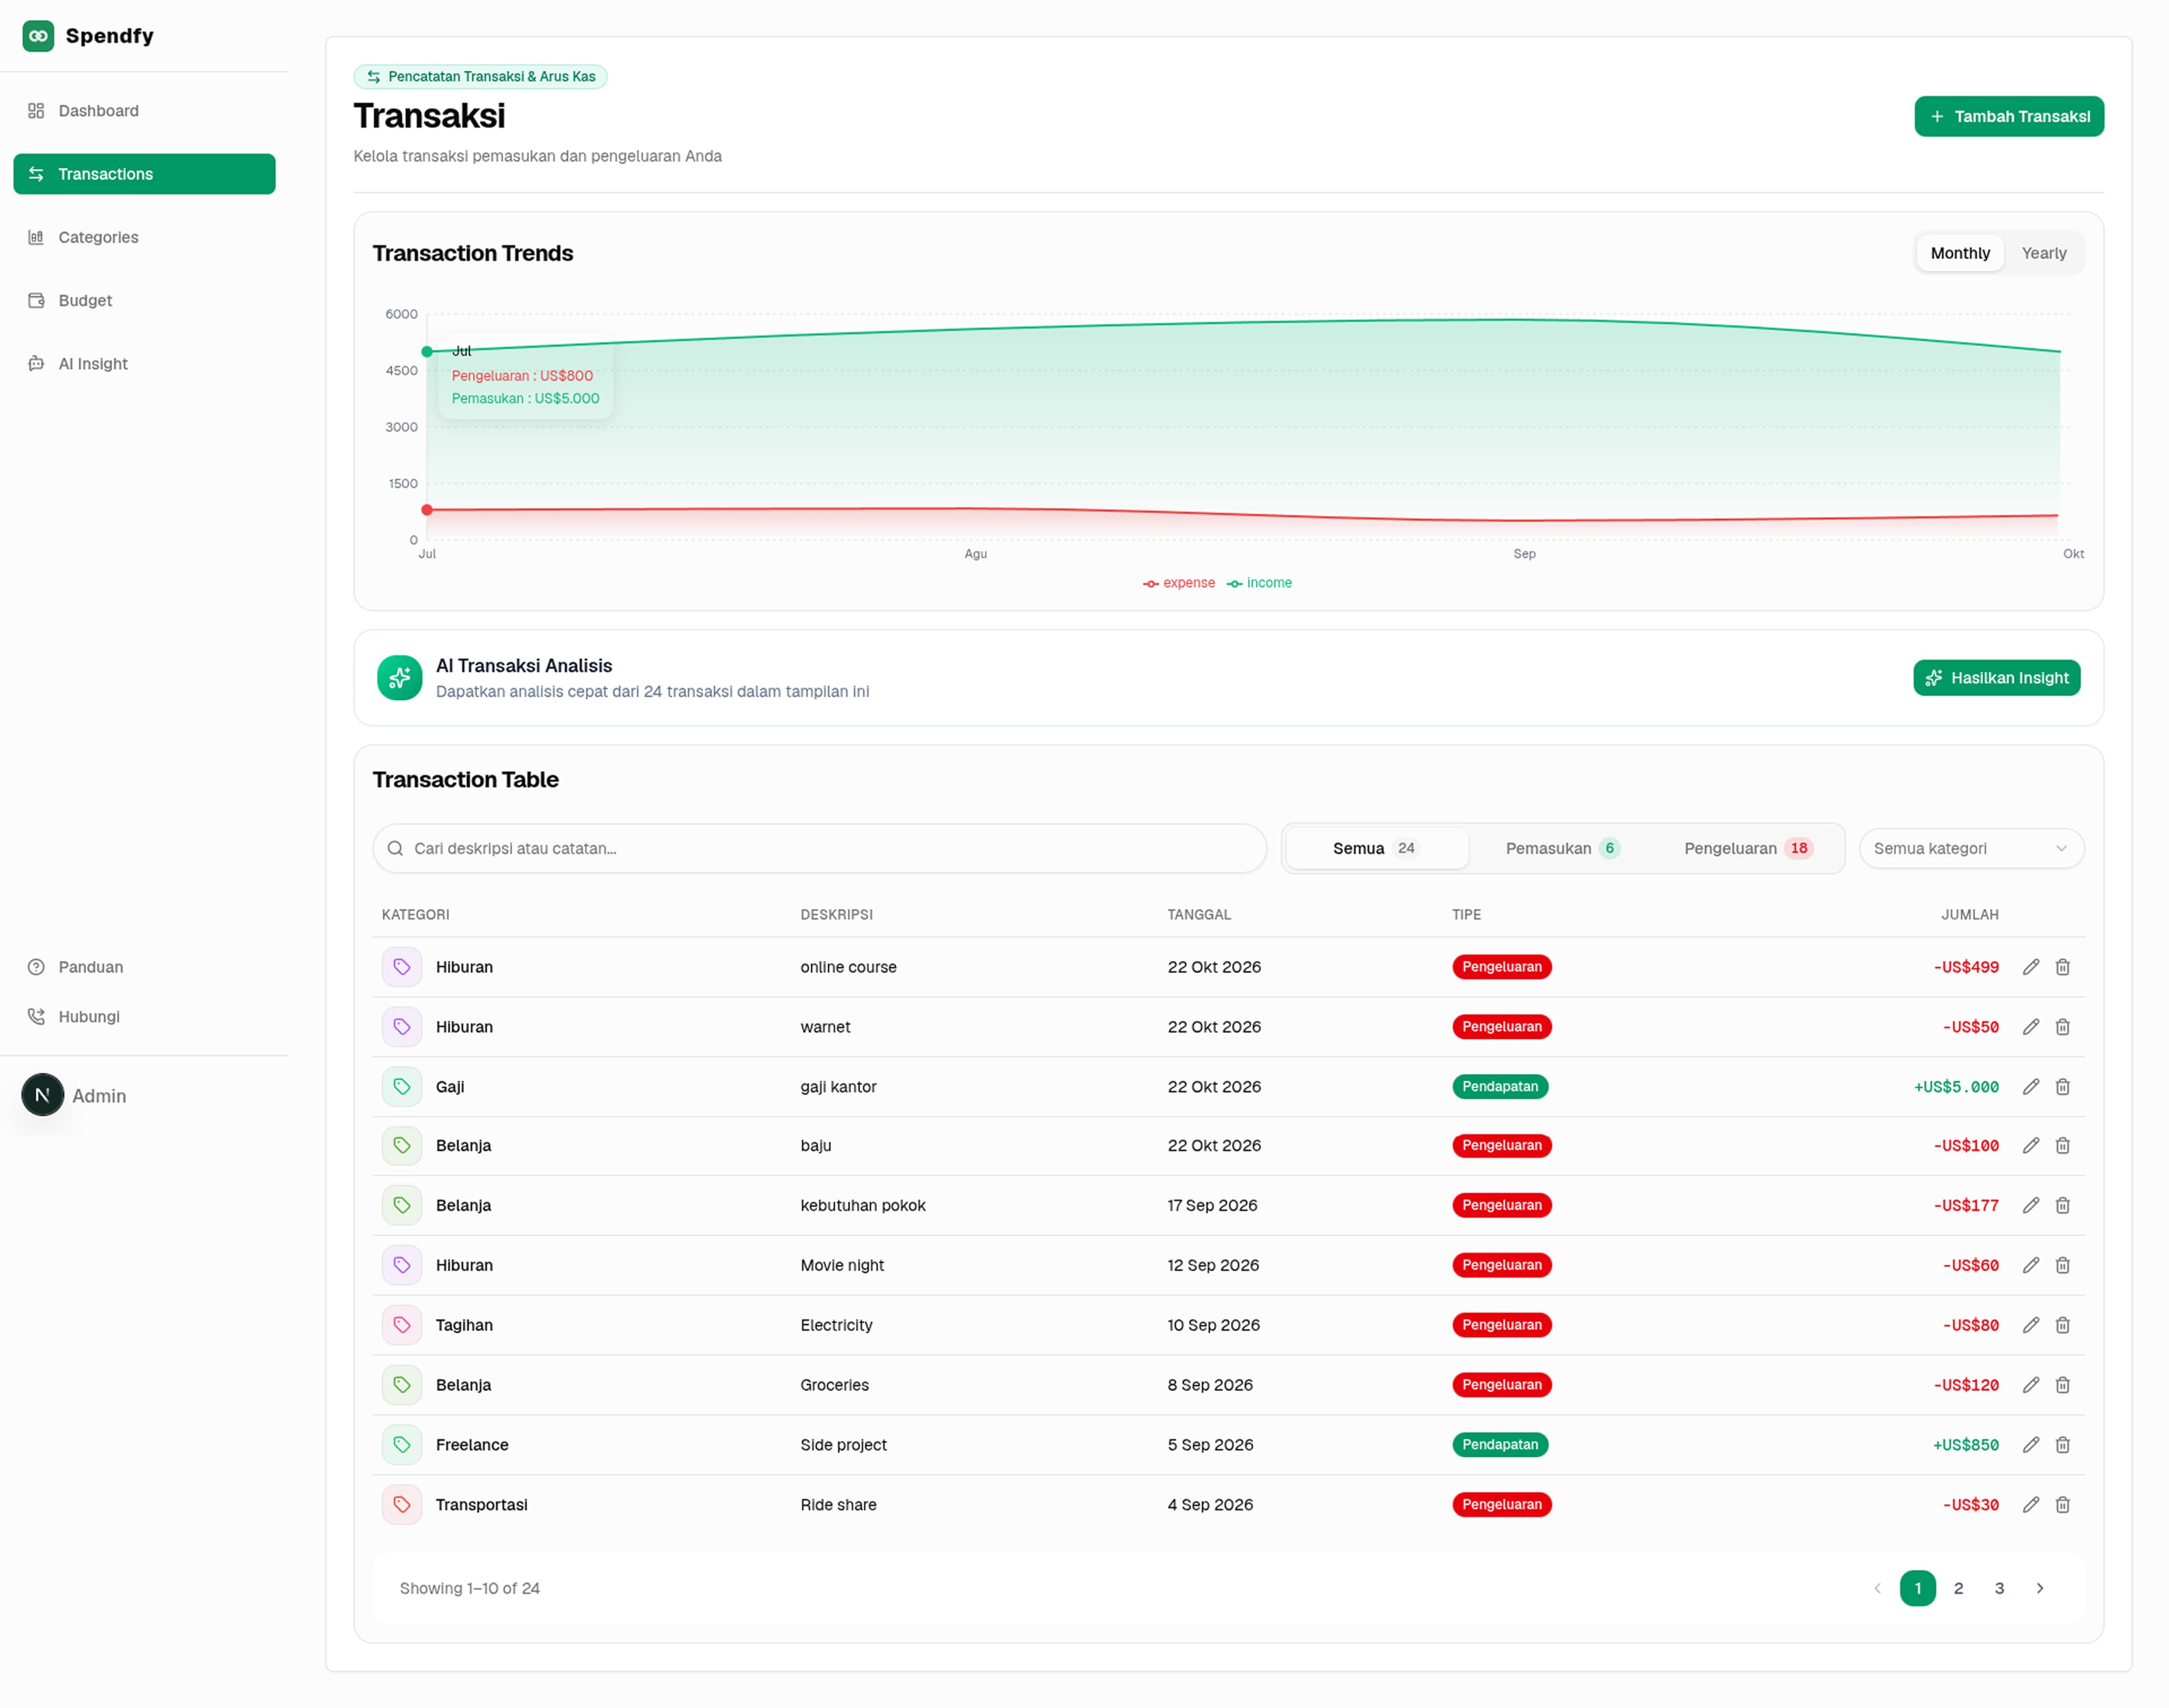The image size is (2169, 1708).
Task: Click Tambah Transaksi button
Action: (x=2008, y=117)
